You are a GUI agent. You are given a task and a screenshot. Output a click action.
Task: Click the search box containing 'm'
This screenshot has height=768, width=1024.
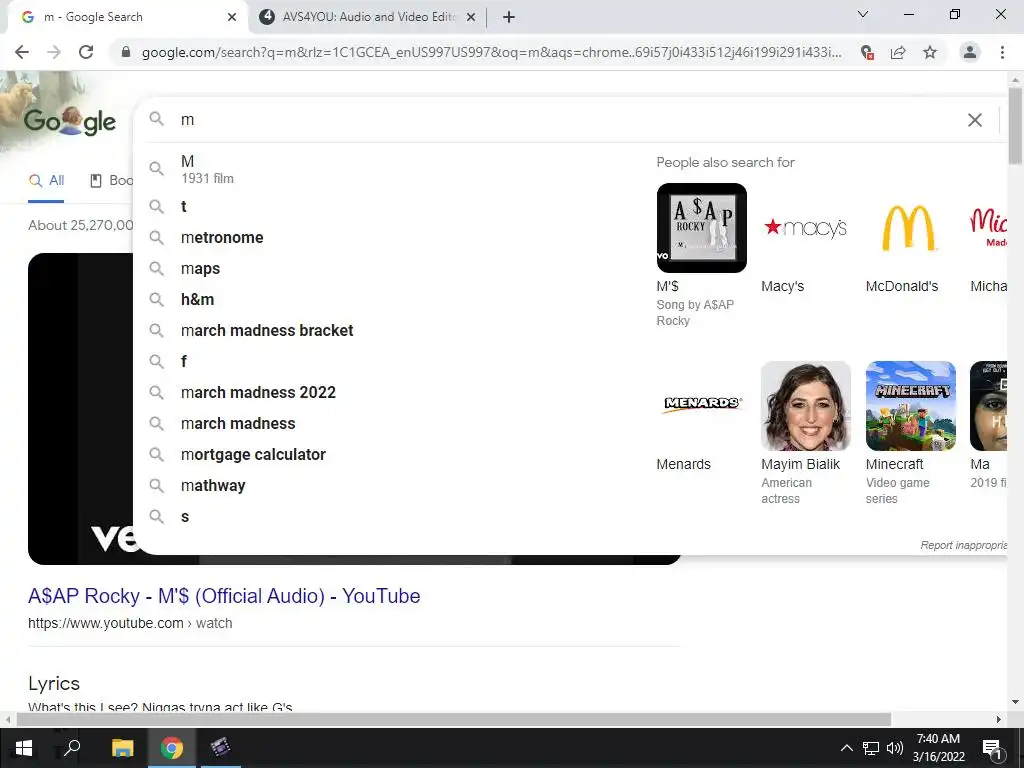point(568,120)
